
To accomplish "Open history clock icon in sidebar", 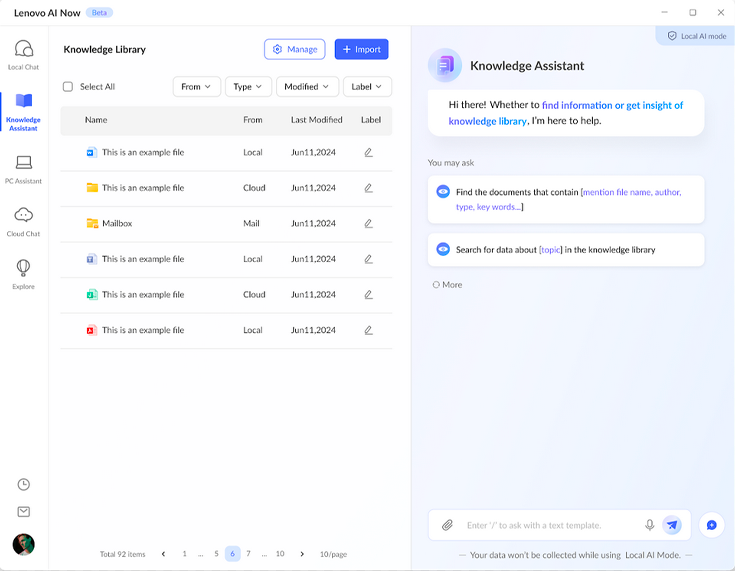I will (x=23, y=484).
